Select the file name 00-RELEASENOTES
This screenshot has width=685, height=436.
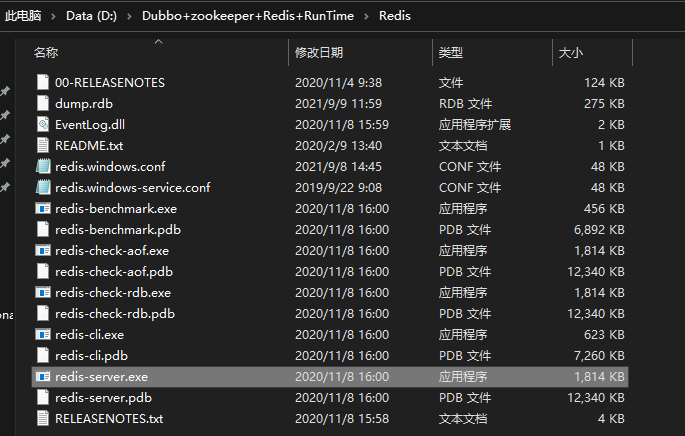pos(110,83)
